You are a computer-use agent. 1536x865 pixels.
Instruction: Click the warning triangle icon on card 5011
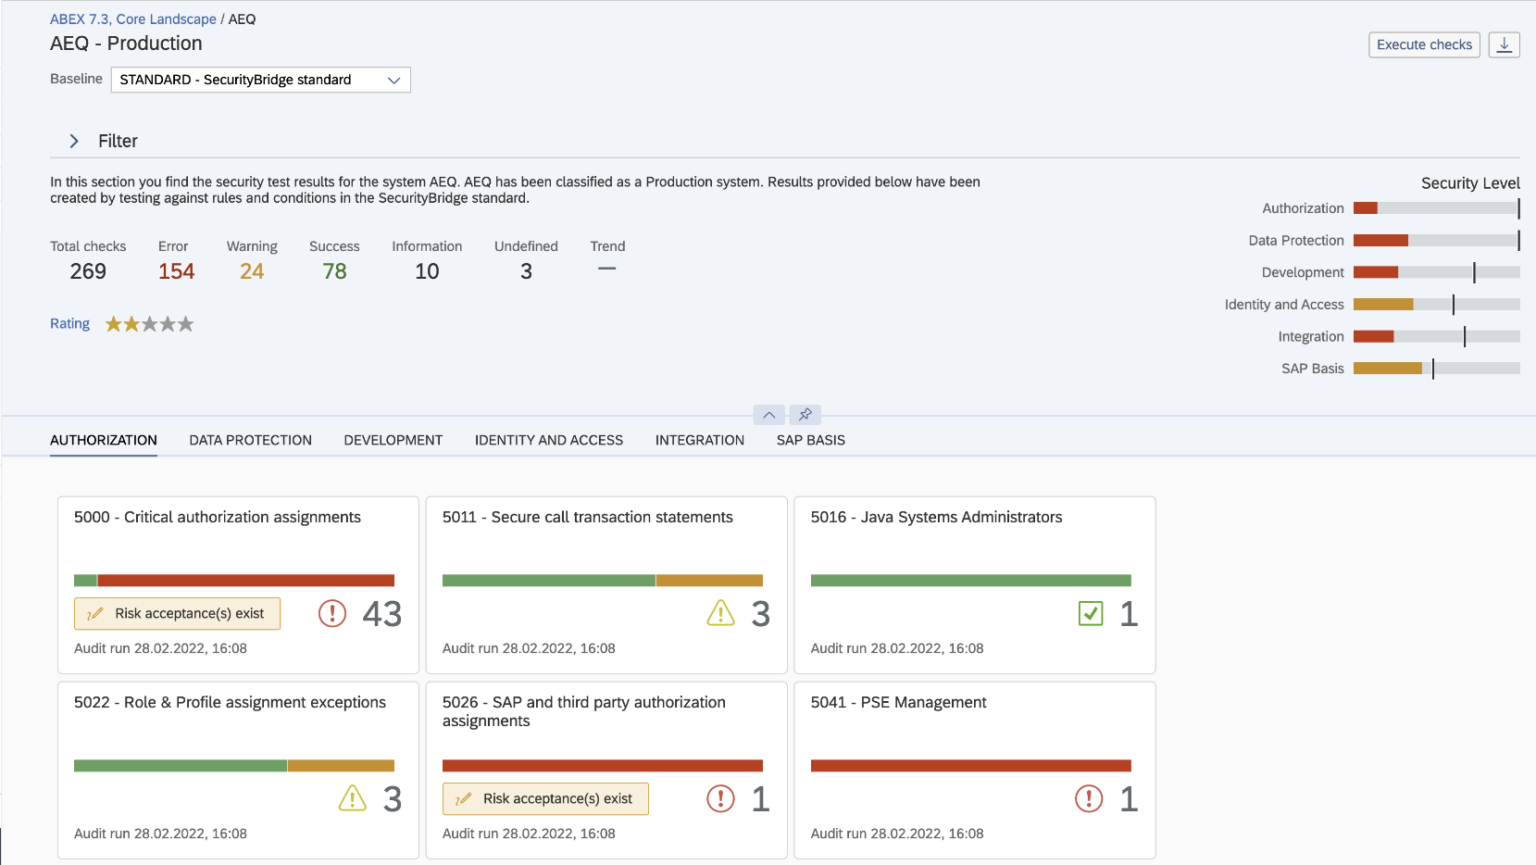721,613
